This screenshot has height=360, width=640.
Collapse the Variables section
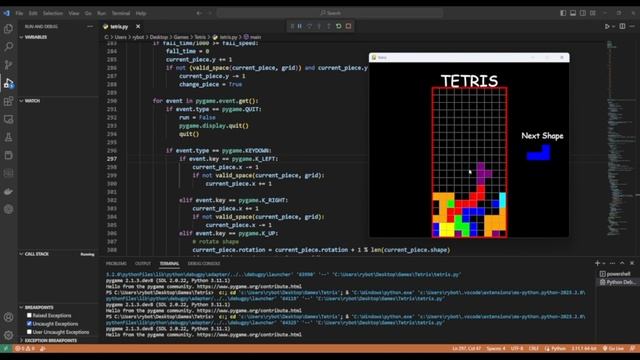pyautogui.click(x=58, y=37)
